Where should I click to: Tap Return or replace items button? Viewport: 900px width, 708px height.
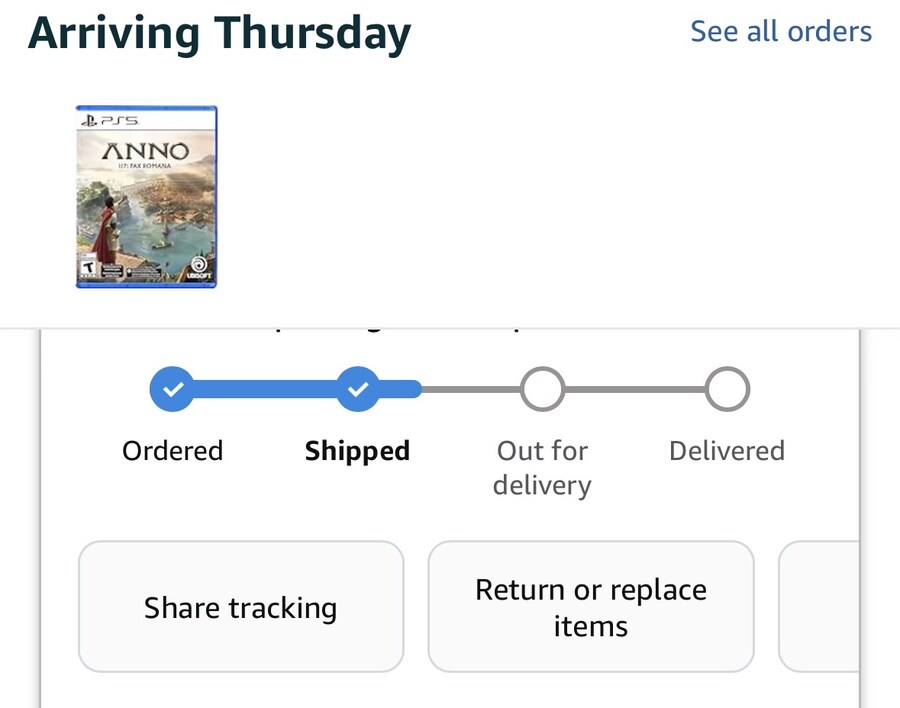590,607
